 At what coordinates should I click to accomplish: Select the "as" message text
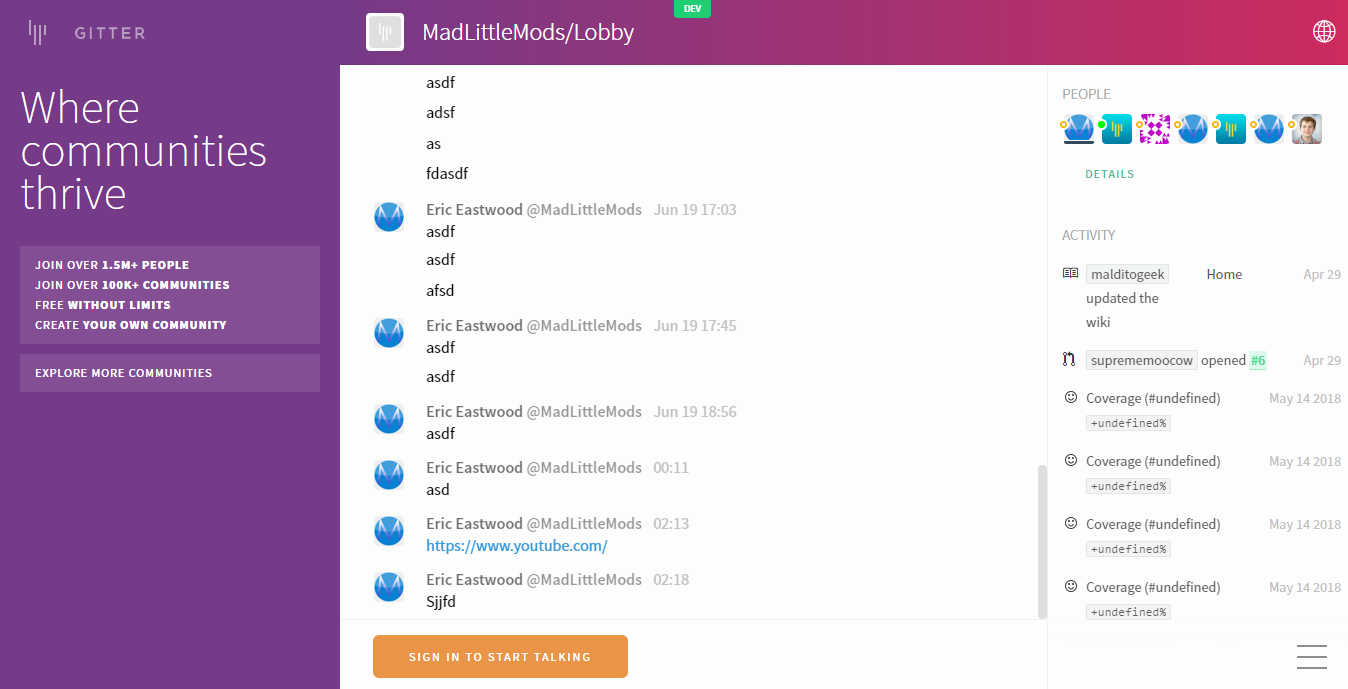click(434, 144)
